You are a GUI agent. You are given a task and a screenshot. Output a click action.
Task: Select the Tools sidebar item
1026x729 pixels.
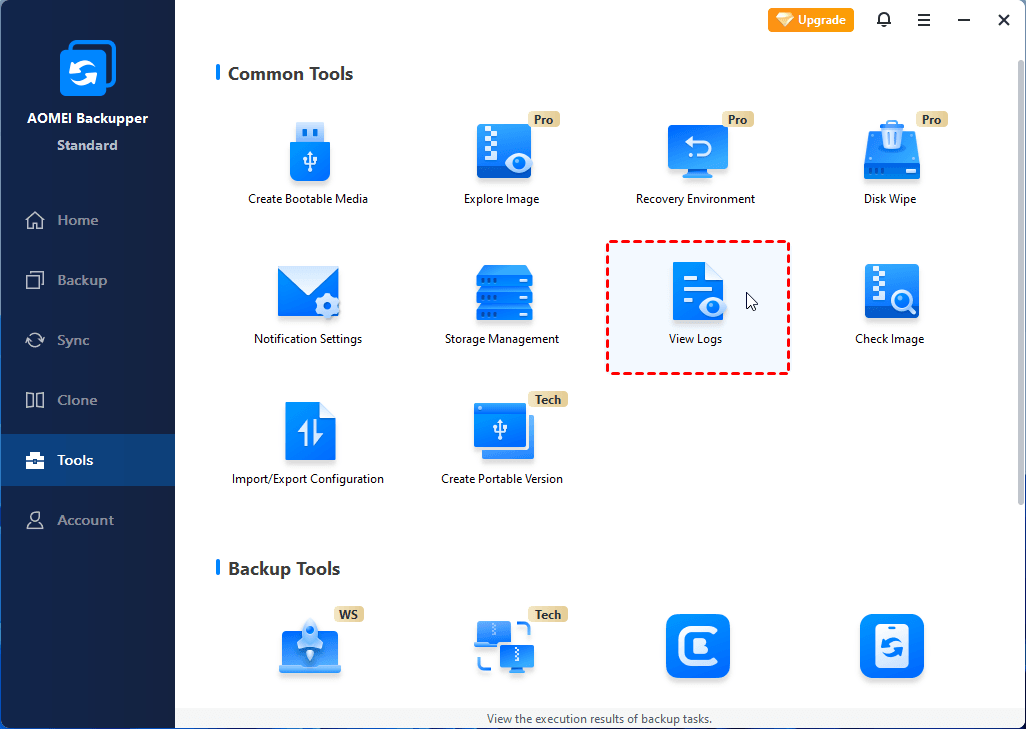pyautogui.click(x=88, y=460)
